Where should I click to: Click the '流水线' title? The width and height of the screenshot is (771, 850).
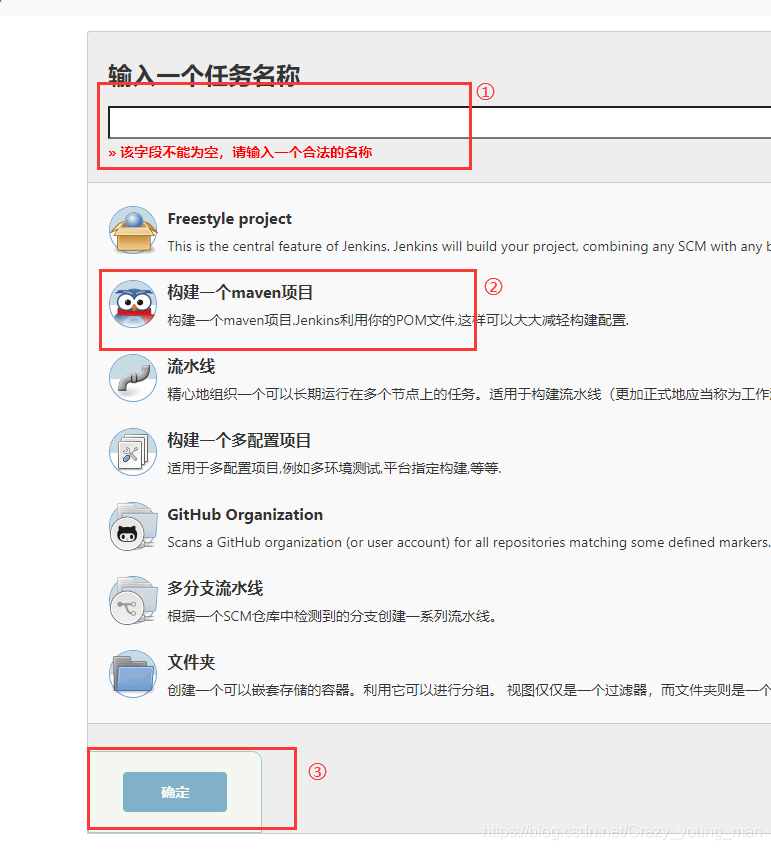[191, 366]
